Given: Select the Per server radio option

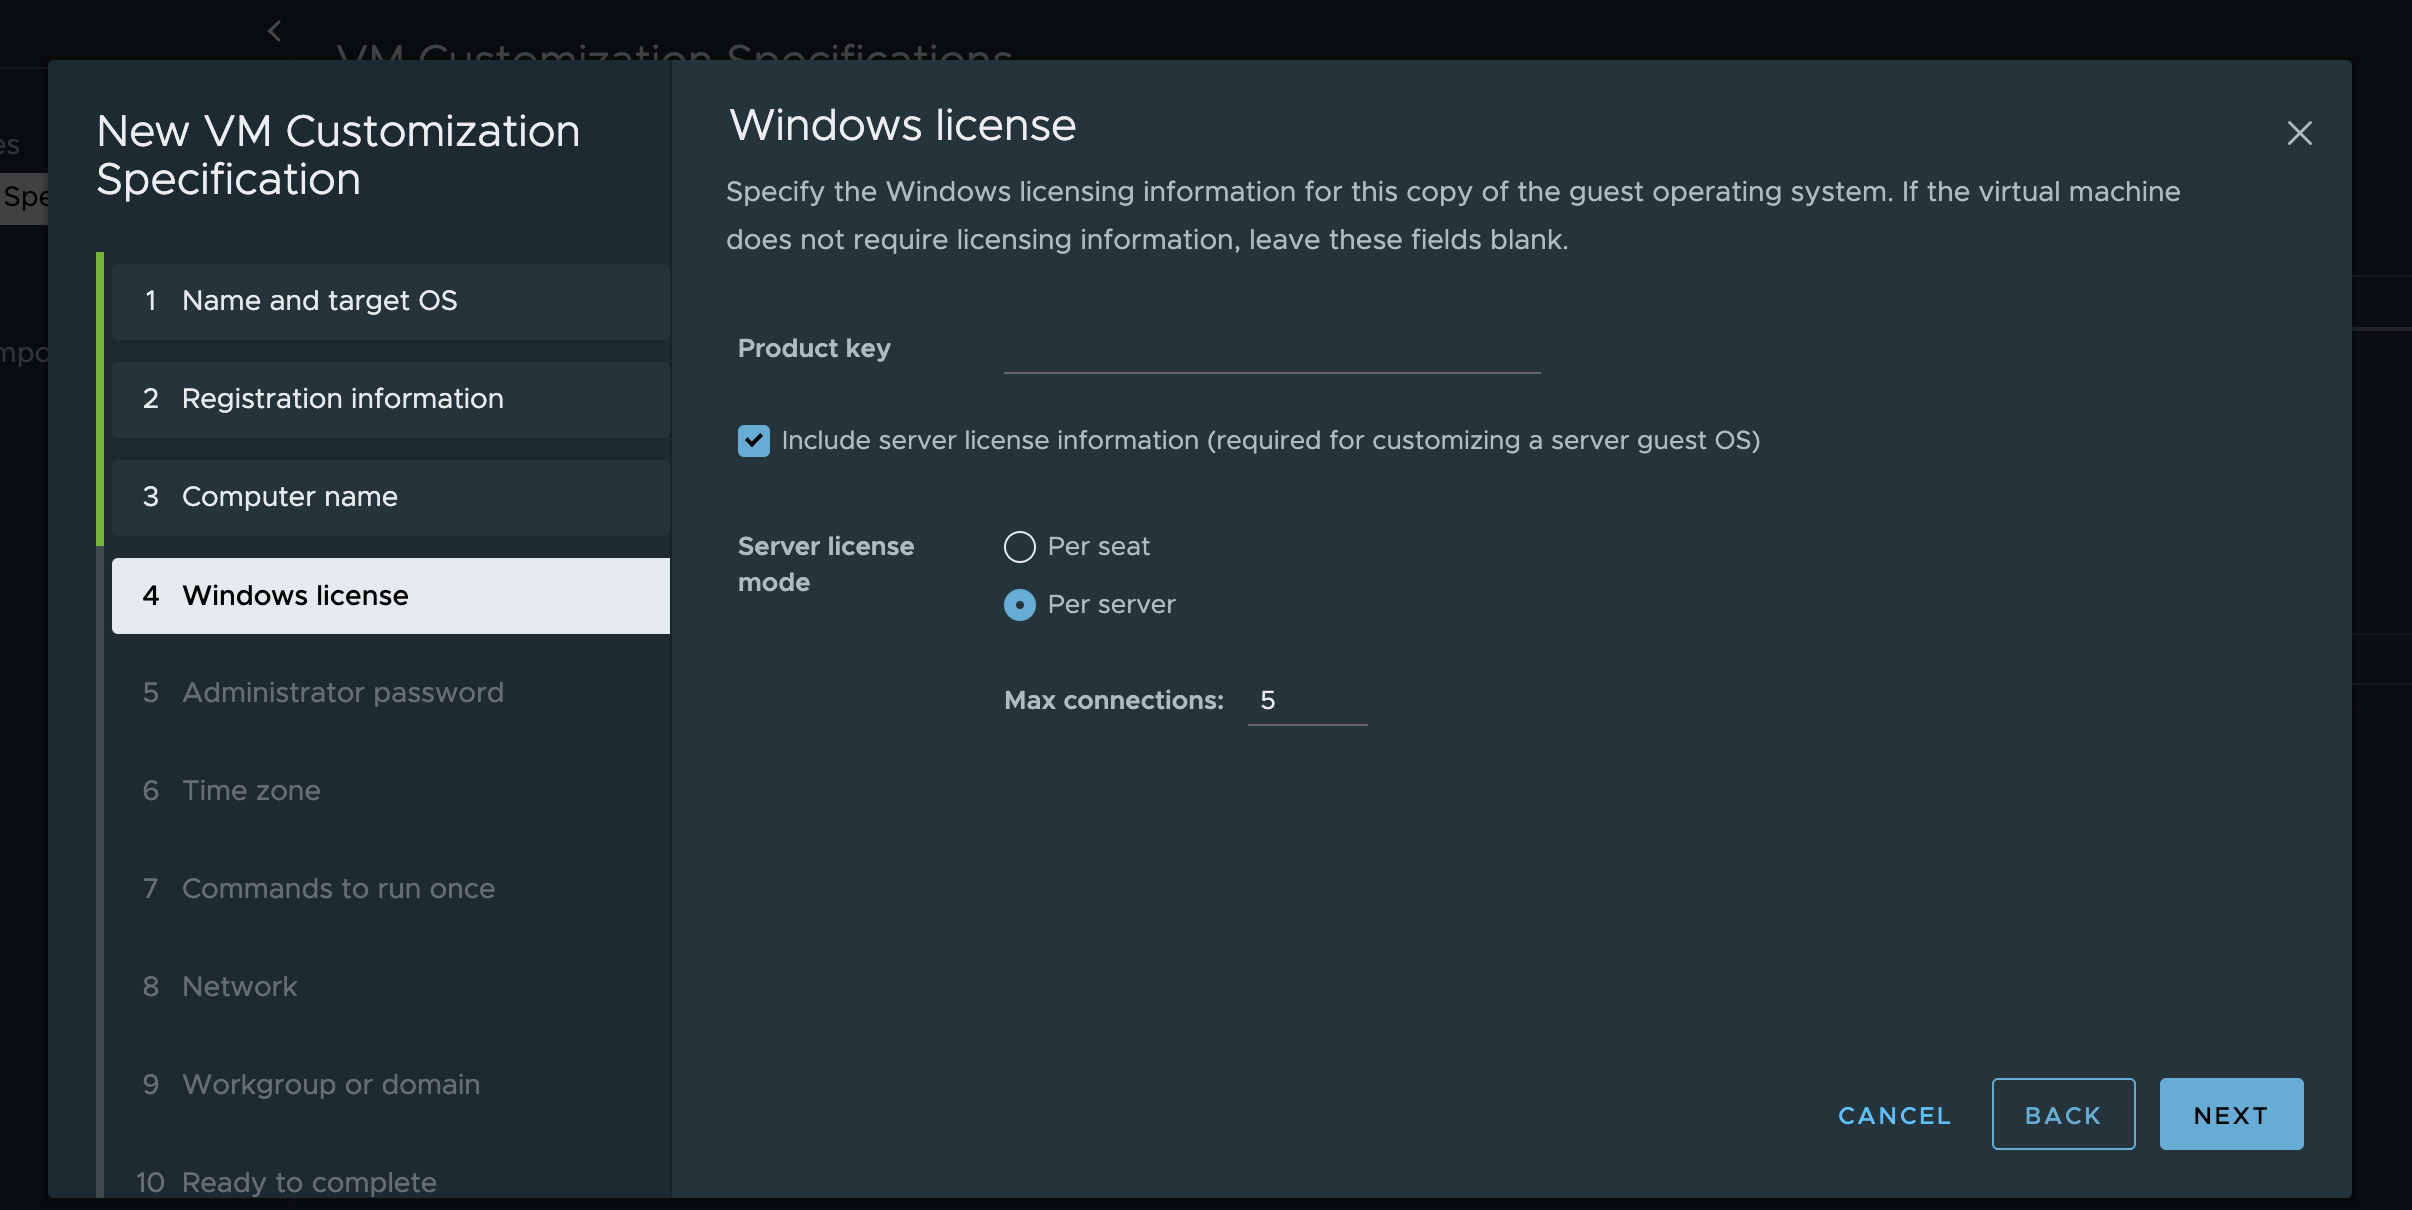Looking at the screenshot, I should tap(1019, 605).
